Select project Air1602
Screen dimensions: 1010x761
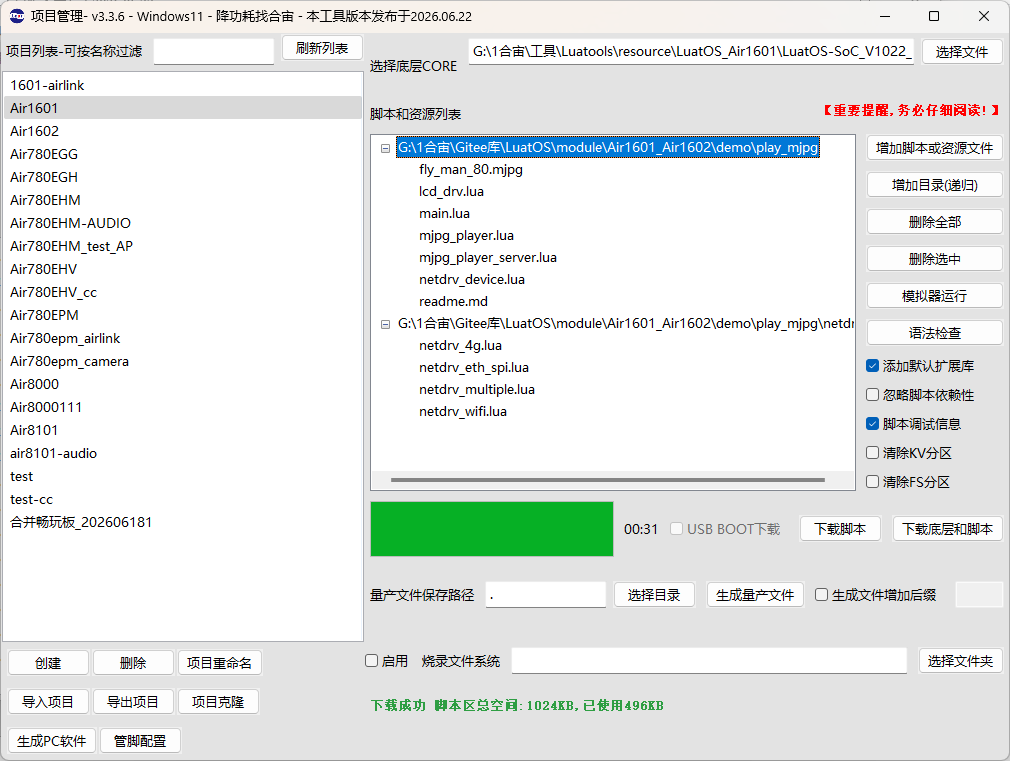point(183,131)
